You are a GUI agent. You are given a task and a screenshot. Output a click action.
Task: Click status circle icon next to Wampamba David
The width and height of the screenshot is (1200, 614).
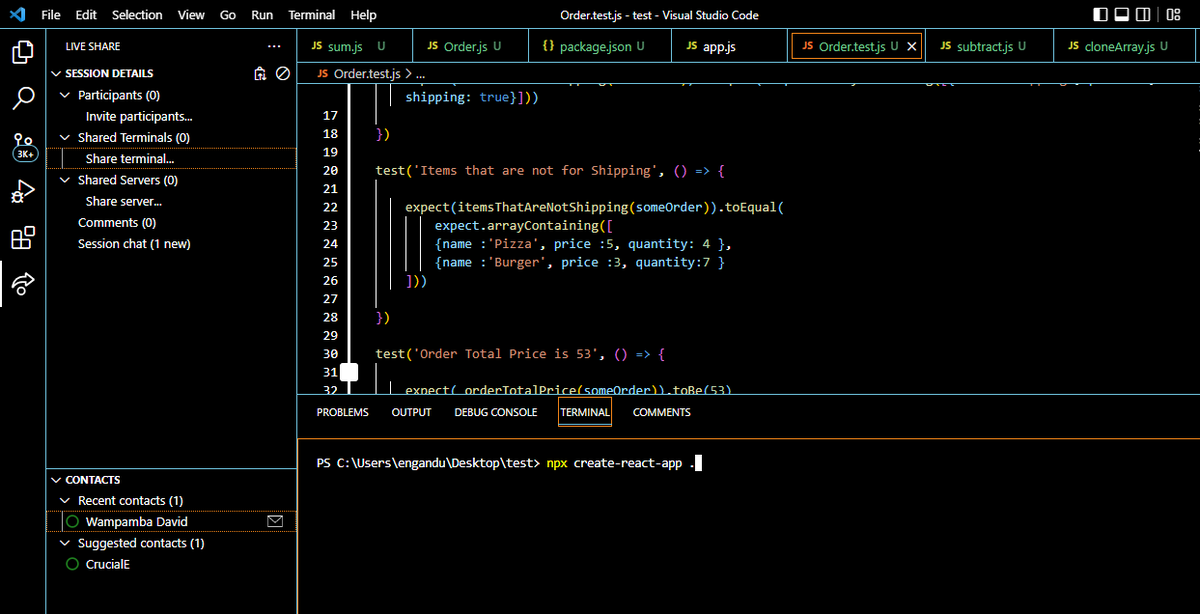click(72, 522)
